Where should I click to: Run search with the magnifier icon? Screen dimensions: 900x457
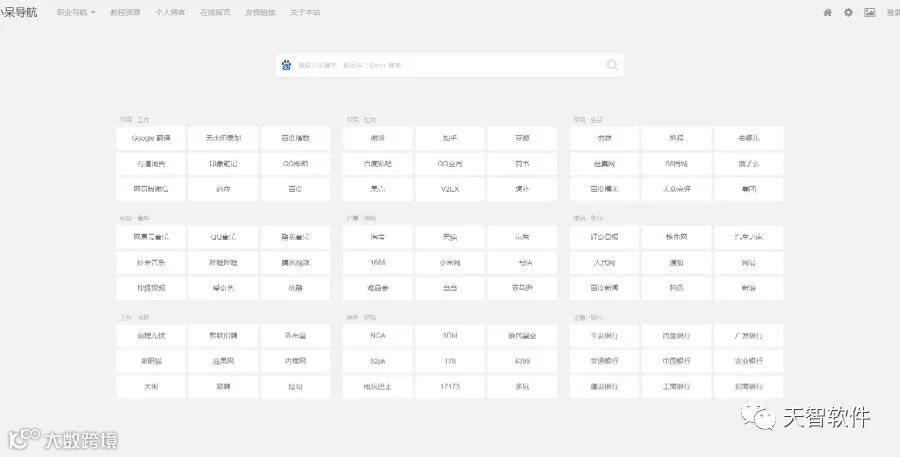pyautogui.click(x=612, y=65)
